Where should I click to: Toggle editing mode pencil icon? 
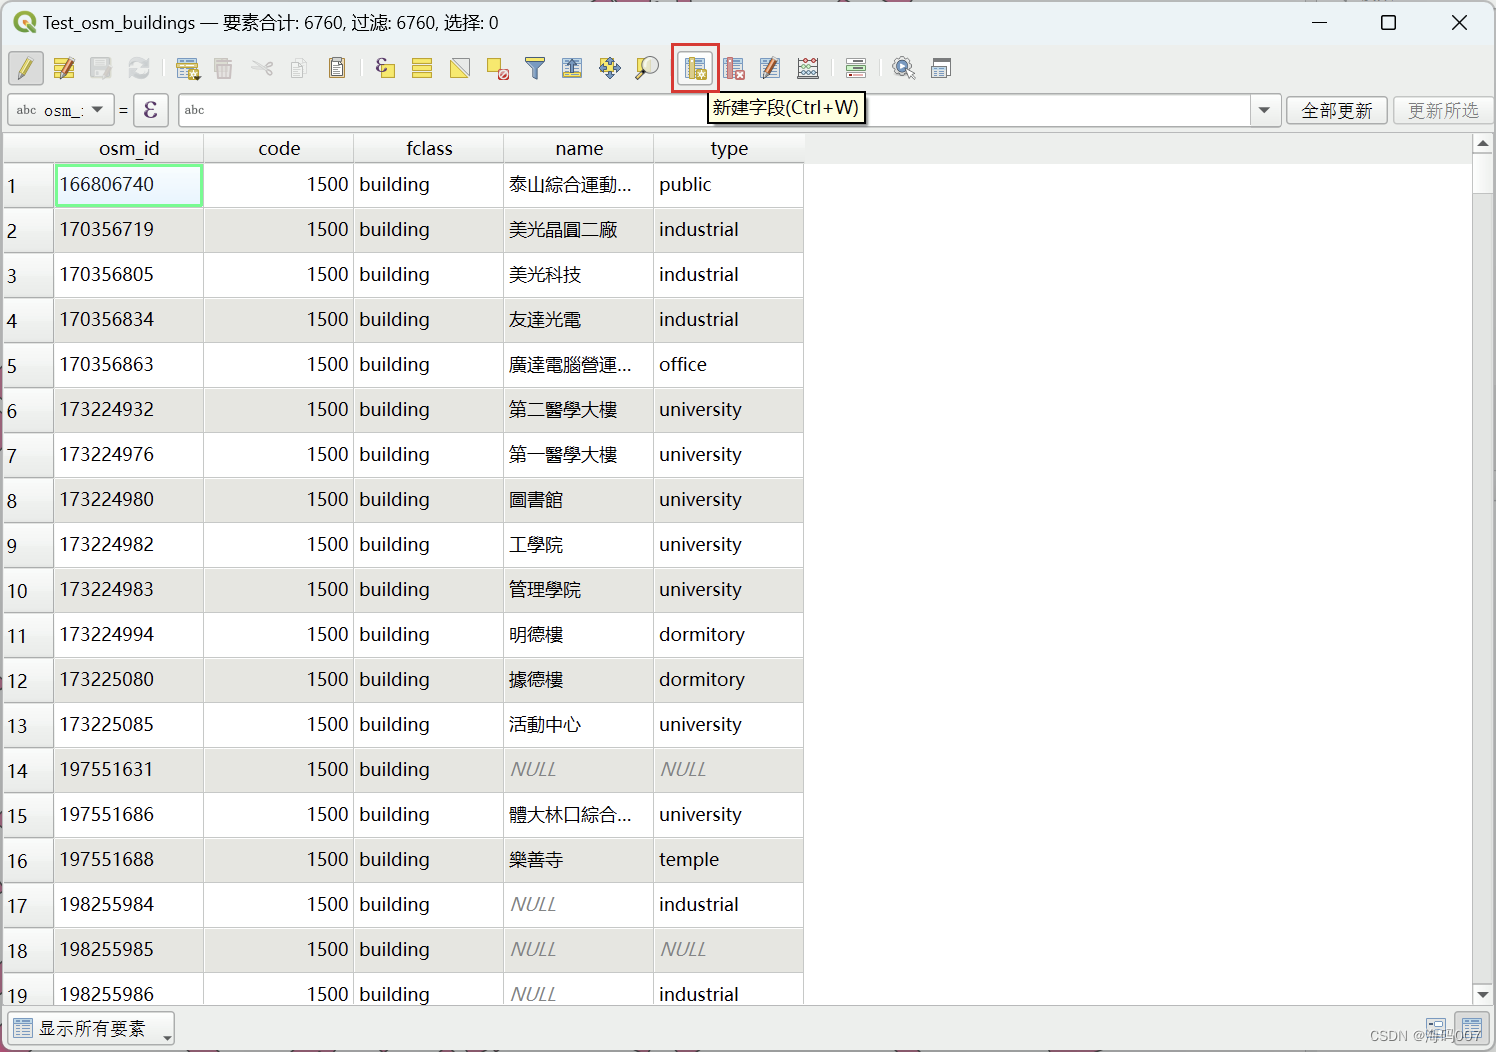pos(26,68)
